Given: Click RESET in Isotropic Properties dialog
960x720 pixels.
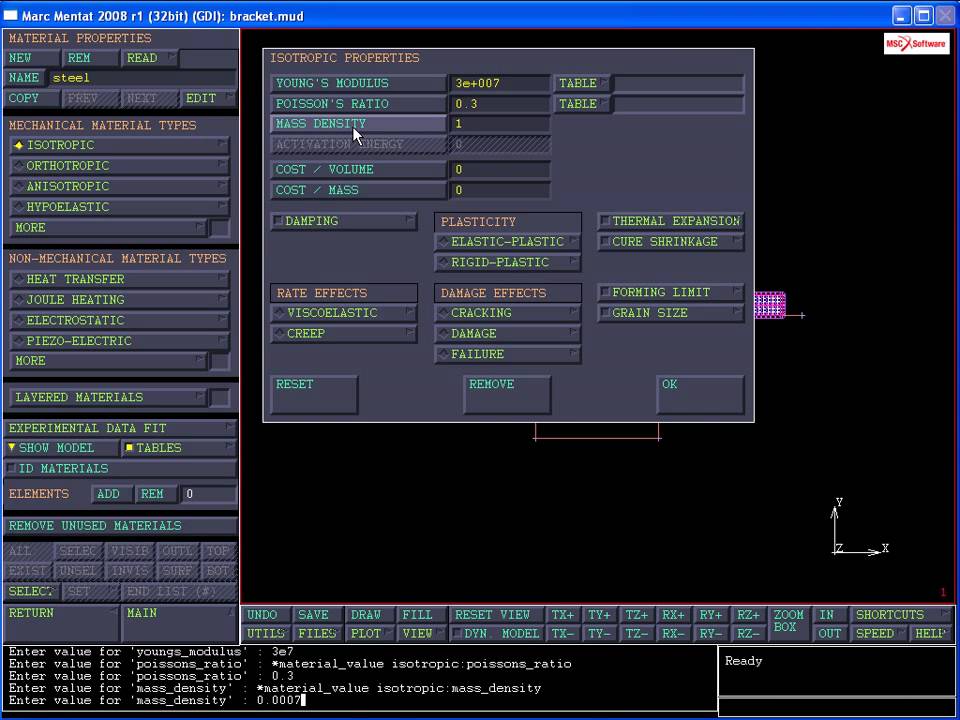Looking at the screenshot, I should point(314,395).
